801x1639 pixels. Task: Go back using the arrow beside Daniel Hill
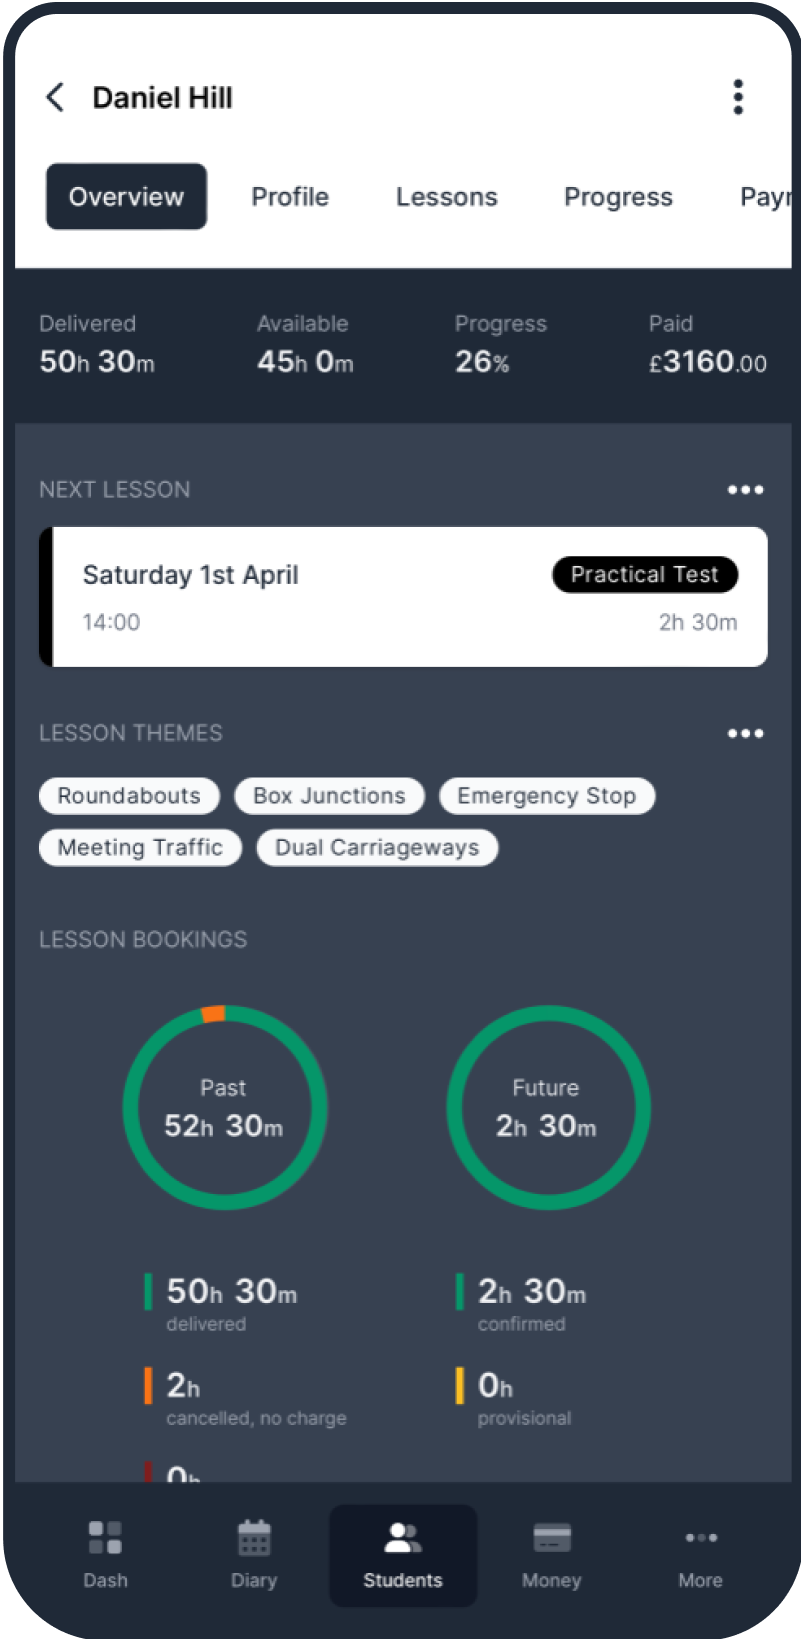tap(55, 97)
